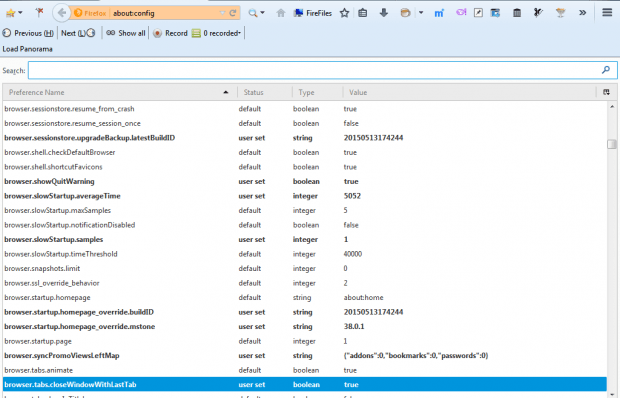The height and width of the screenshot is (398, 620).
Task: Select browser.shell.checkDefaultBrowser preference
Action: click(x=305, y=153)
